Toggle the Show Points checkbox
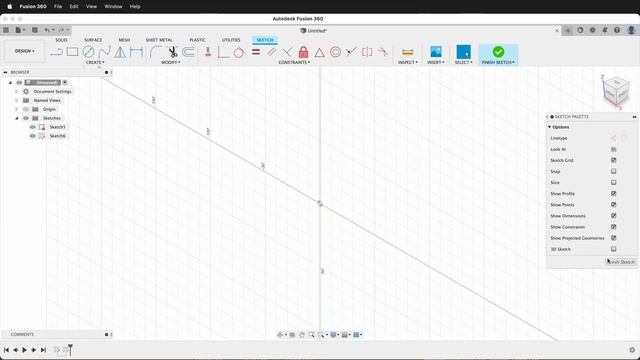Viewport: 640px width, 360px height. (x=613, y=204)
